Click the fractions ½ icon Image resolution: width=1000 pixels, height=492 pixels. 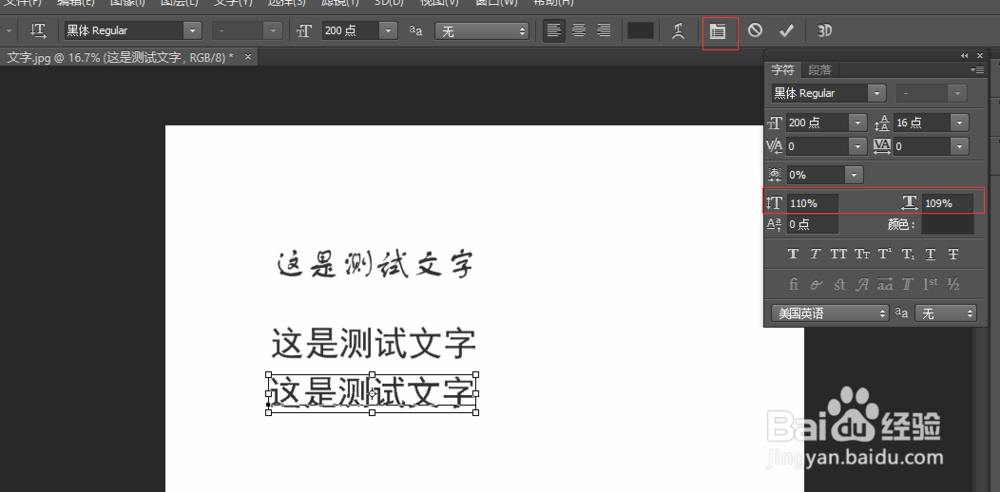[x=953, y=285]
